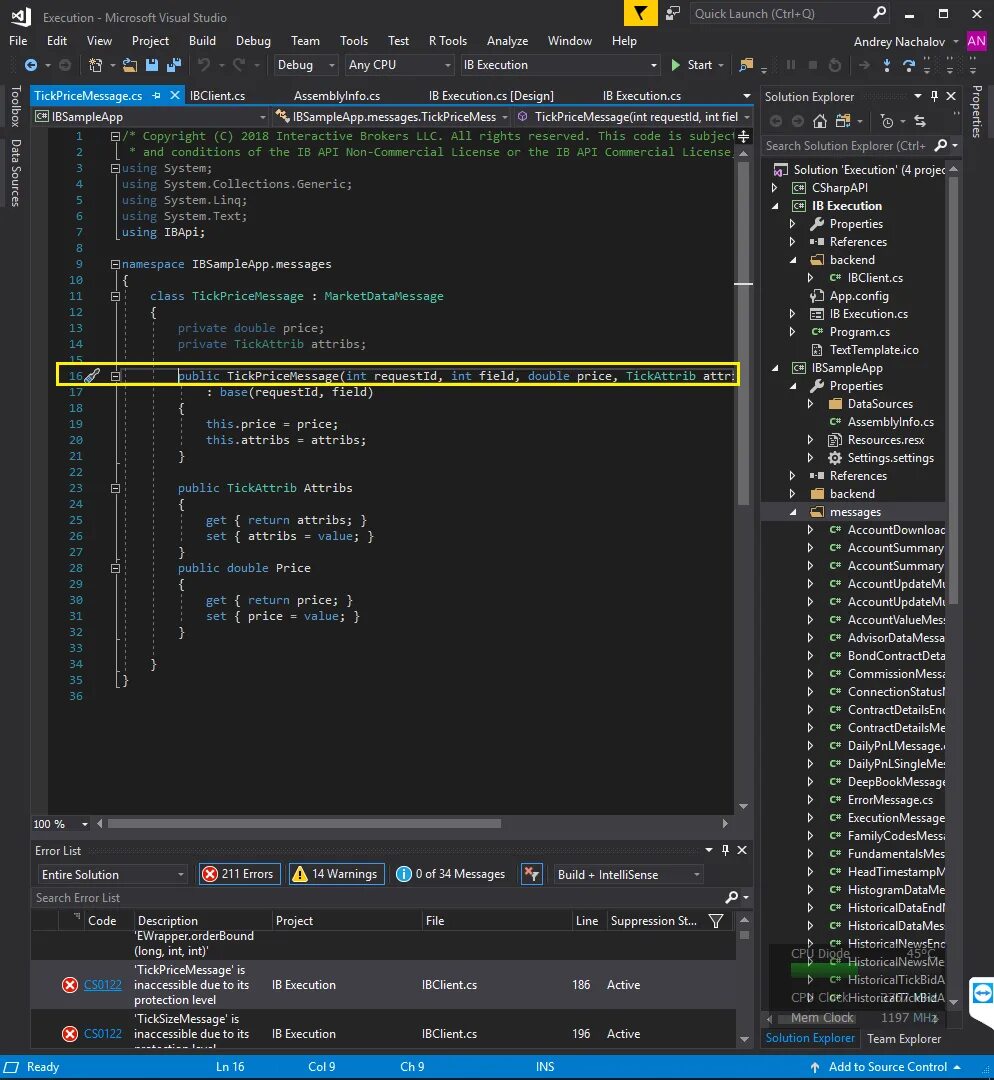Image resolution: width=994 pixels, height=1080 pixels.
Task: Click the New Project toolbar icon
Action: [95, 65]
